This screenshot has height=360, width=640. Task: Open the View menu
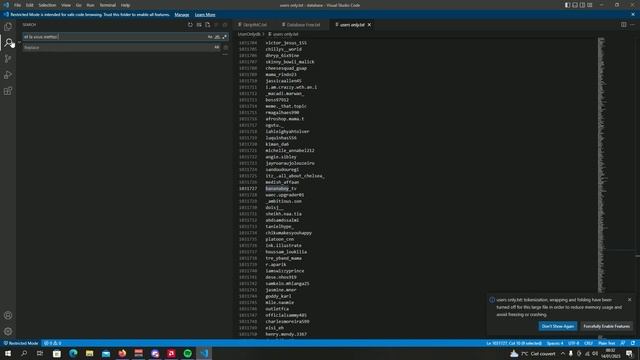click(x=66, y=5)
